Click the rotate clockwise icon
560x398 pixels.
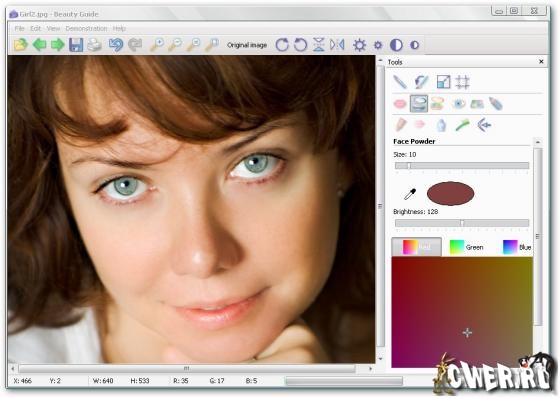tap(282, 45)
